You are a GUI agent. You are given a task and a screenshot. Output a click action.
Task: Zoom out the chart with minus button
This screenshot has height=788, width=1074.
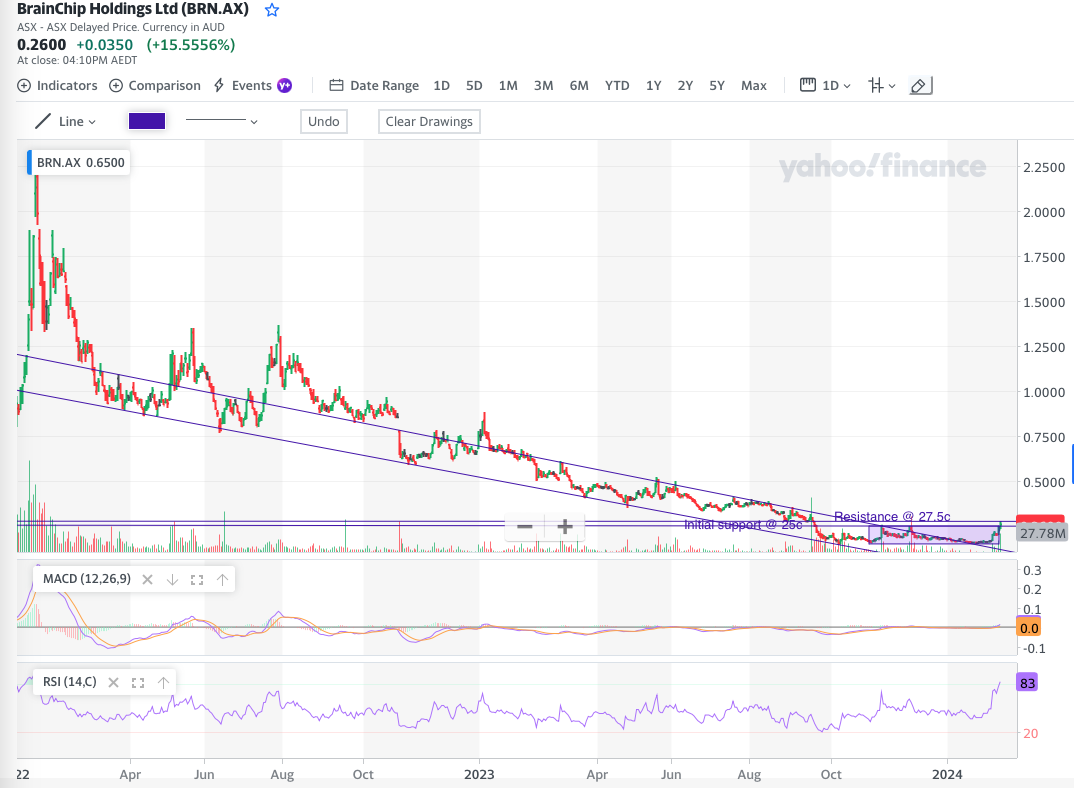point(524,527)
